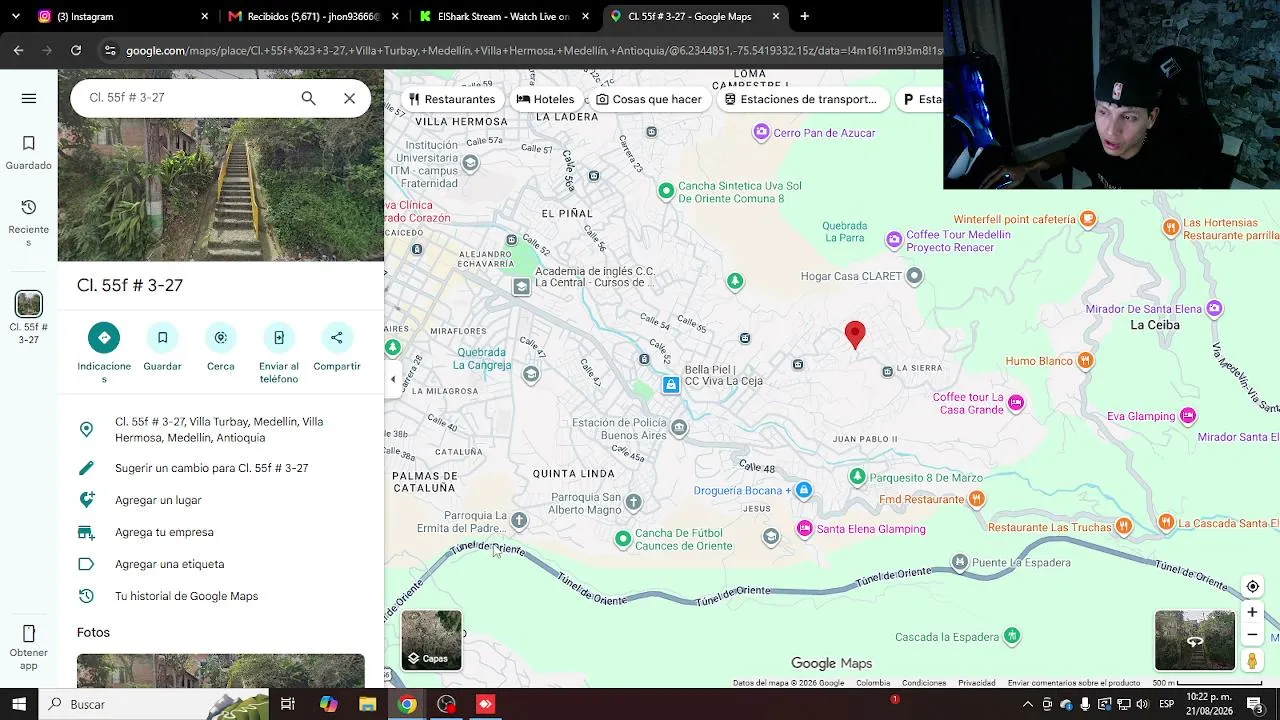The image size is (1280, 720).
Task: Search nearby with the Cerca icon
Action: 221,338
